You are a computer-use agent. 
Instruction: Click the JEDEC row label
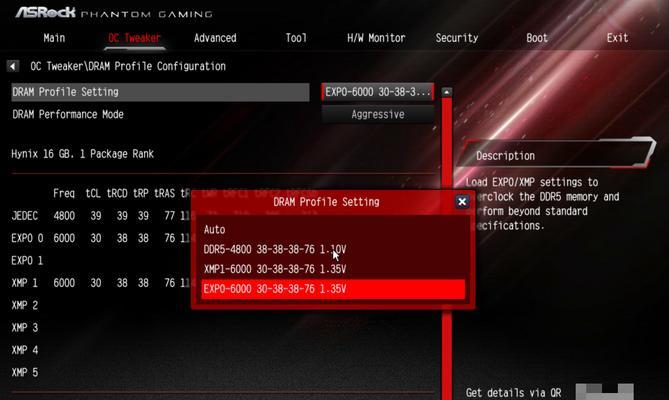click(x=24, y=216)
